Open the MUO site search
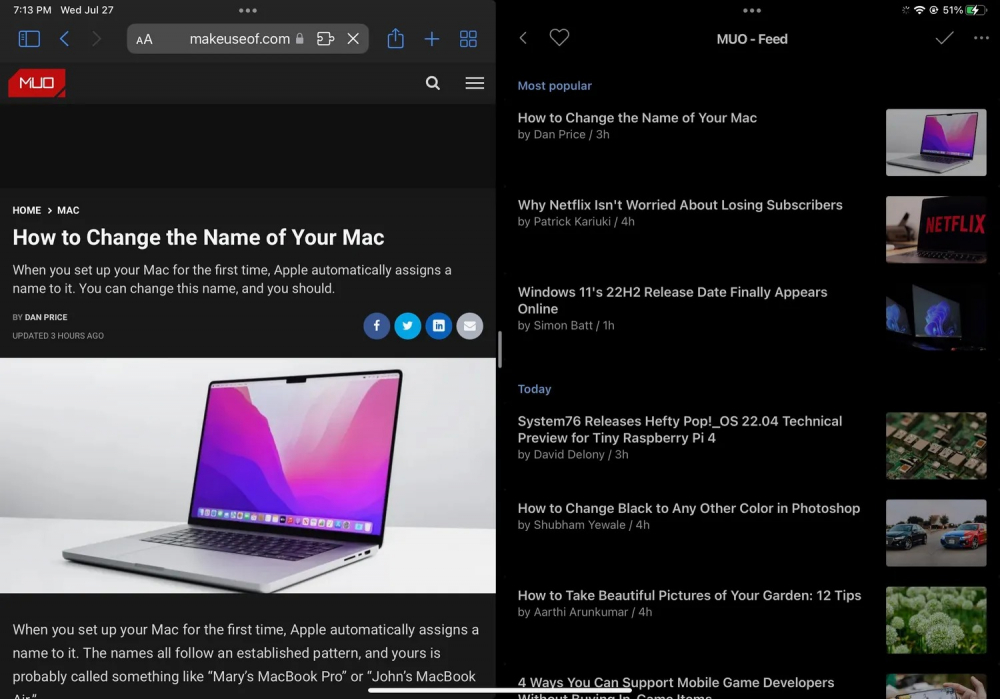 tap(433, 83)
